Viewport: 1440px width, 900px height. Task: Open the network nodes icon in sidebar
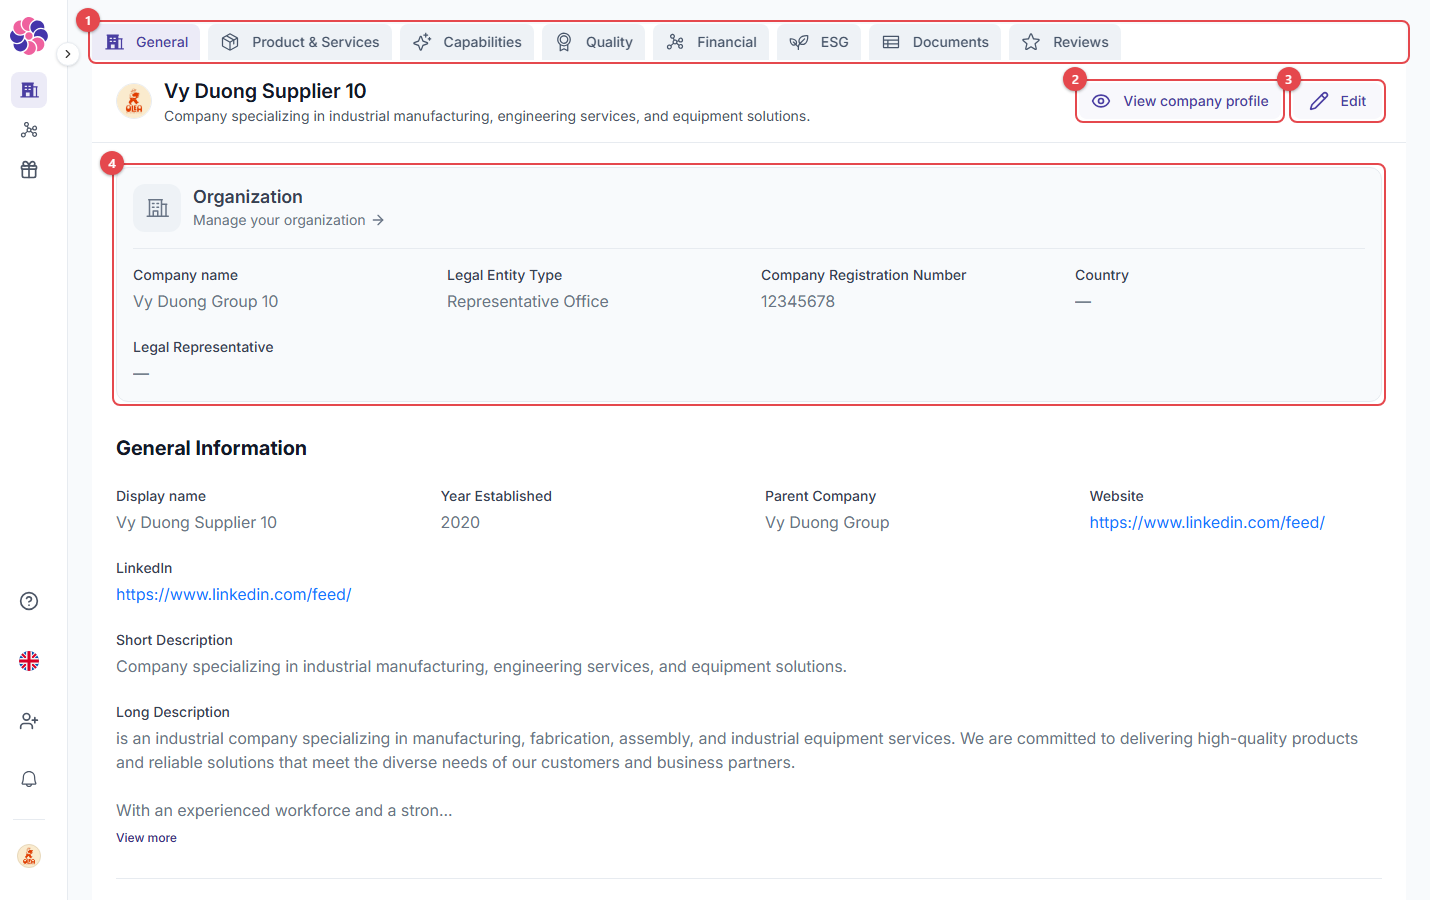point(29,130)
